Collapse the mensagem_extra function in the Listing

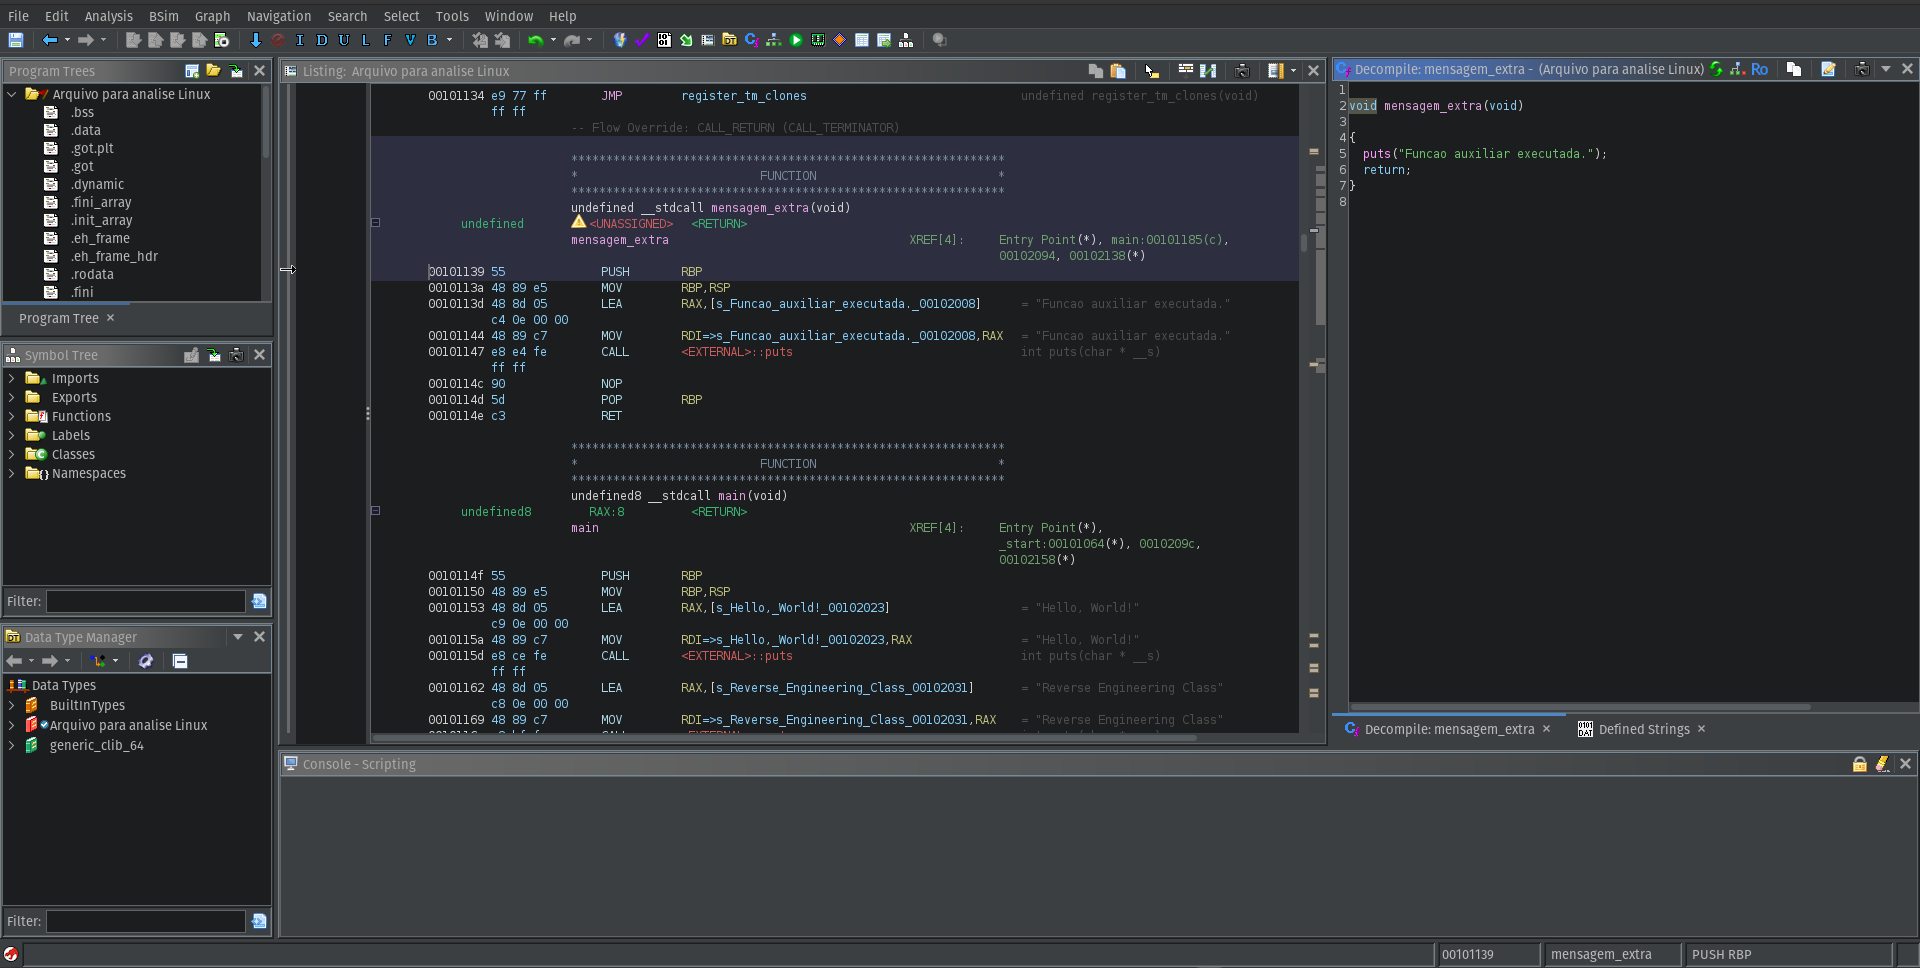[x=376, y=222]
